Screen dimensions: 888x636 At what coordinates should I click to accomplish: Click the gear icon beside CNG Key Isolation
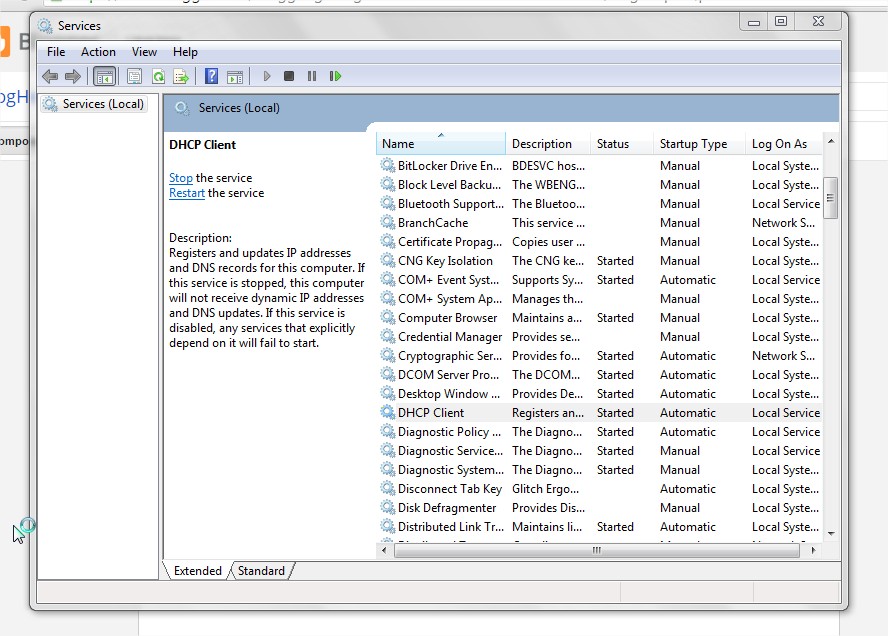pos(387,261)
